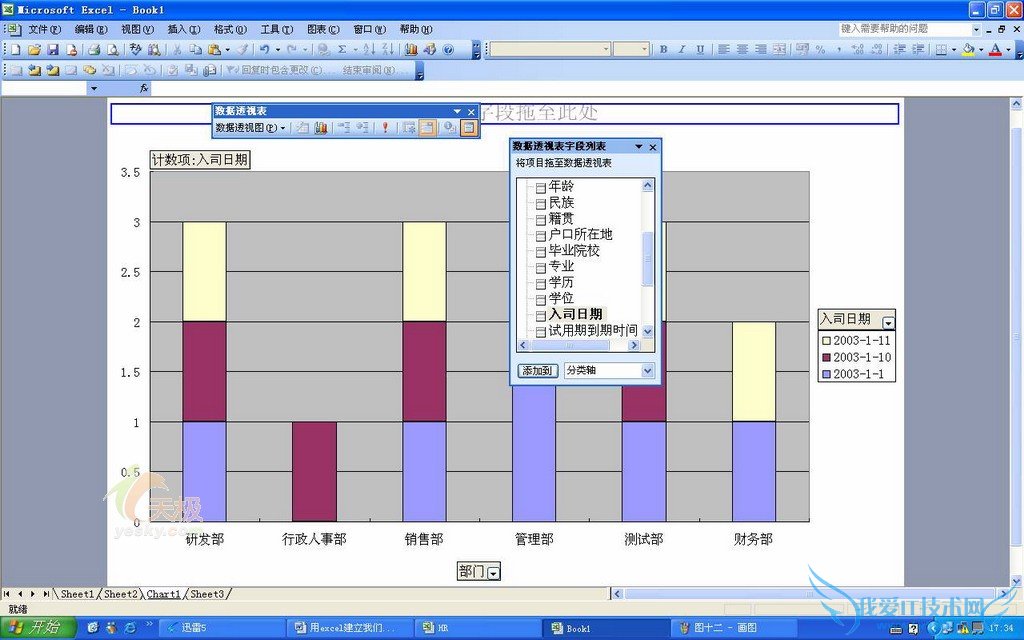1024x640 pixels.
Task: Toggle the field list display in the PivotTable toolbar
Action: [468, 128]
